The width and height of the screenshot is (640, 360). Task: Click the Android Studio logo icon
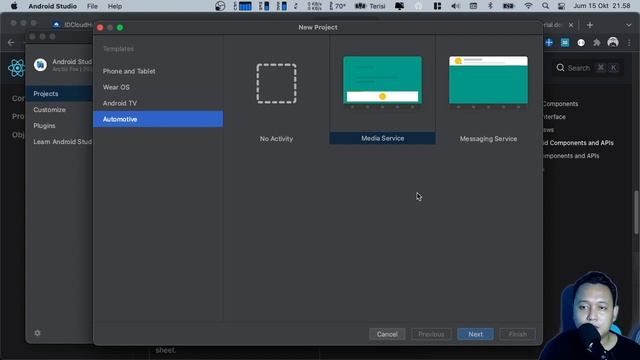pyautogui.click(x=40, y=64)
